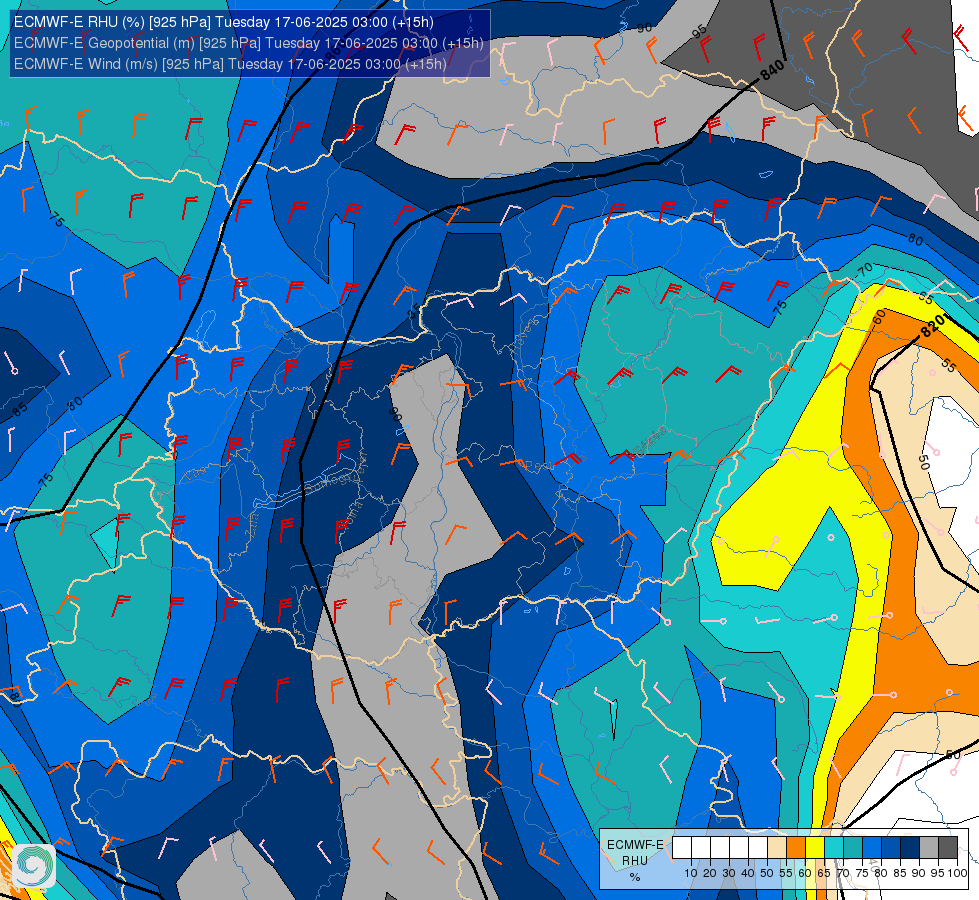Screen dimensions: 979x900
Task: Click the white legend swatch between 10 and 20
Action: point(701,848)
